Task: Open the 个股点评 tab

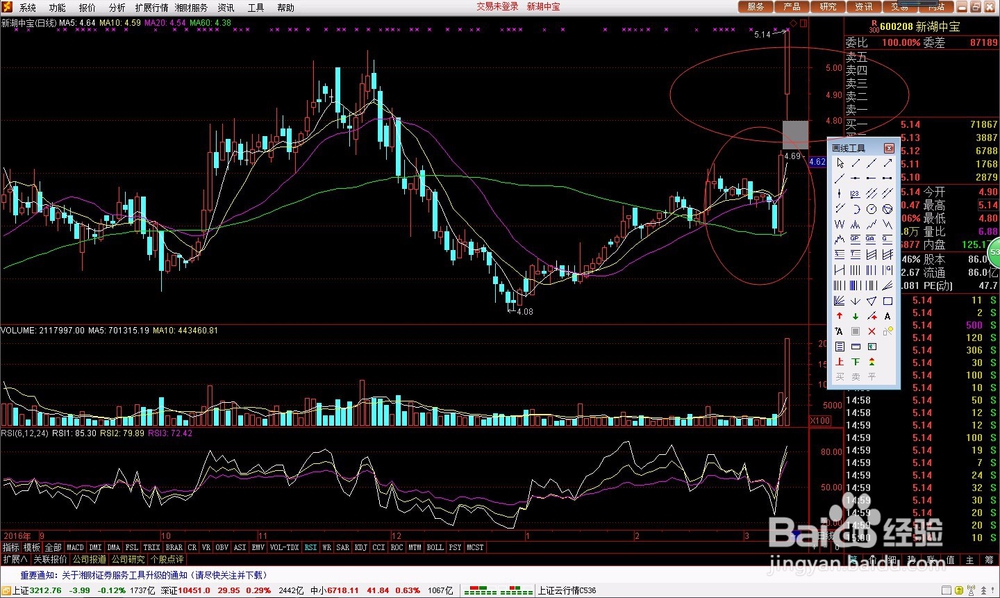Action: pyautogui.click(x=167, y=559)
